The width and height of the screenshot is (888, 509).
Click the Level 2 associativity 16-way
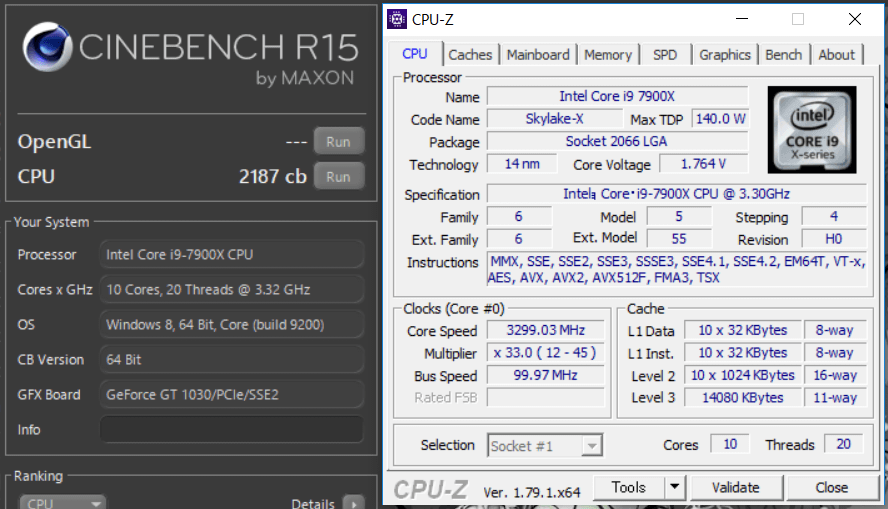pyautogui.click(x=835, y=375)
